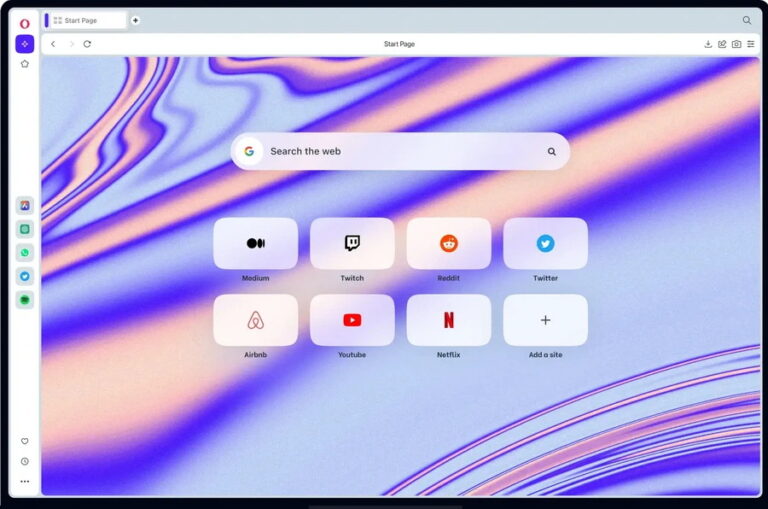The width and height of the screenshot is (768, 509).
Task: Click the search magnifier in search box
Action: [552, 151]
